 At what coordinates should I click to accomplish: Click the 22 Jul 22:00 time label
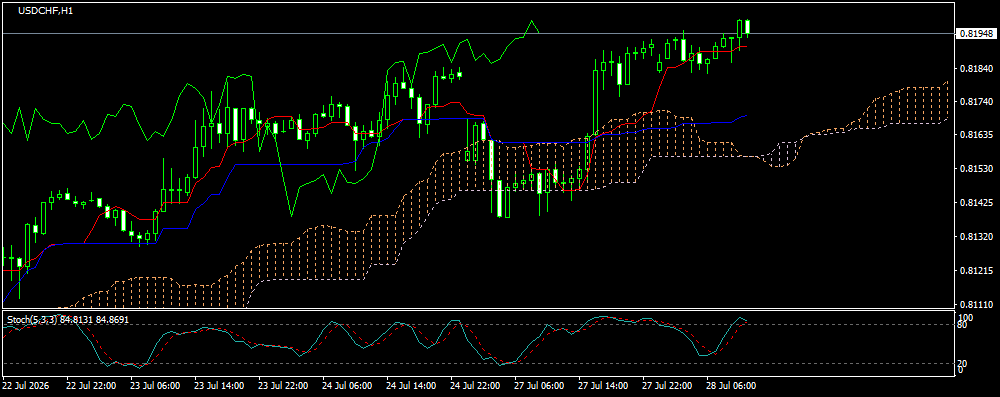pos(91,386)
